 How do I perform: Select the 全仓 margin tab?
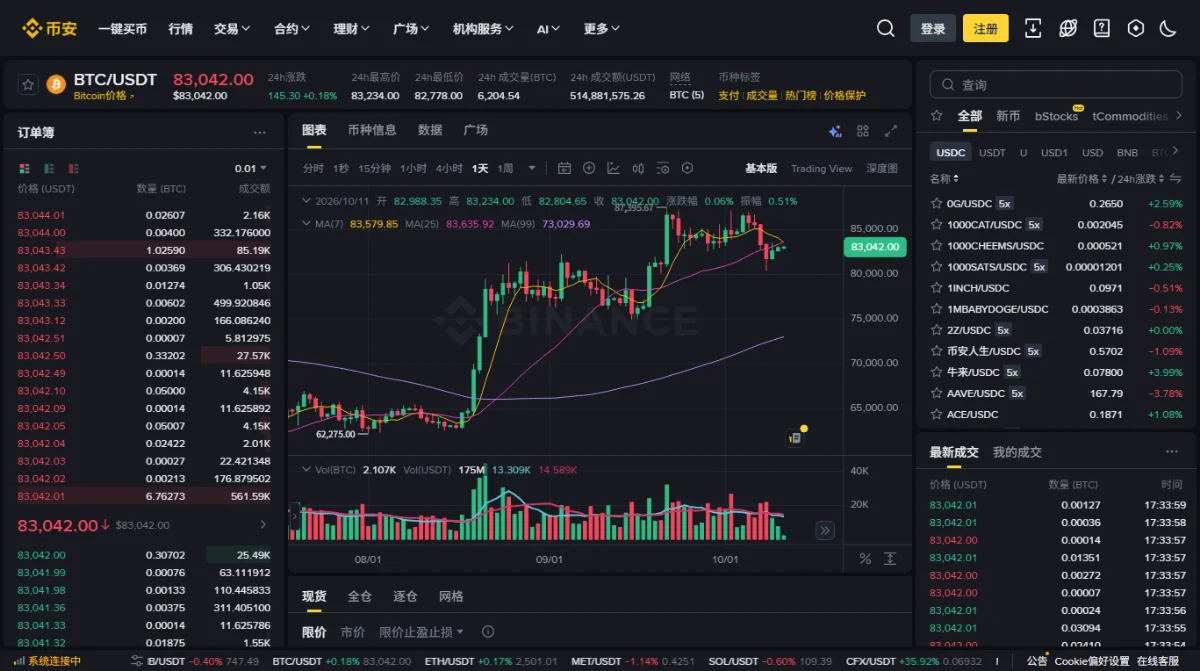coord(359,596)
